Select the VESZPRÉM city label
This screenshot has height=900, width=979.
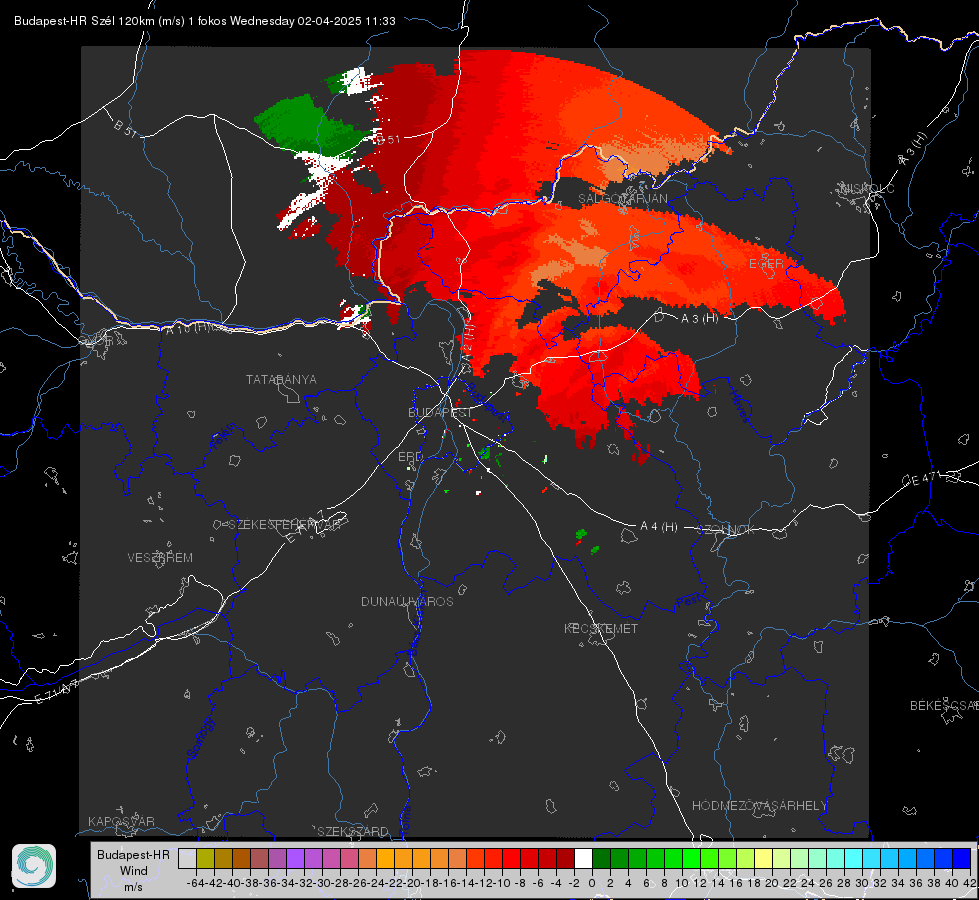[x=160, y=558]
